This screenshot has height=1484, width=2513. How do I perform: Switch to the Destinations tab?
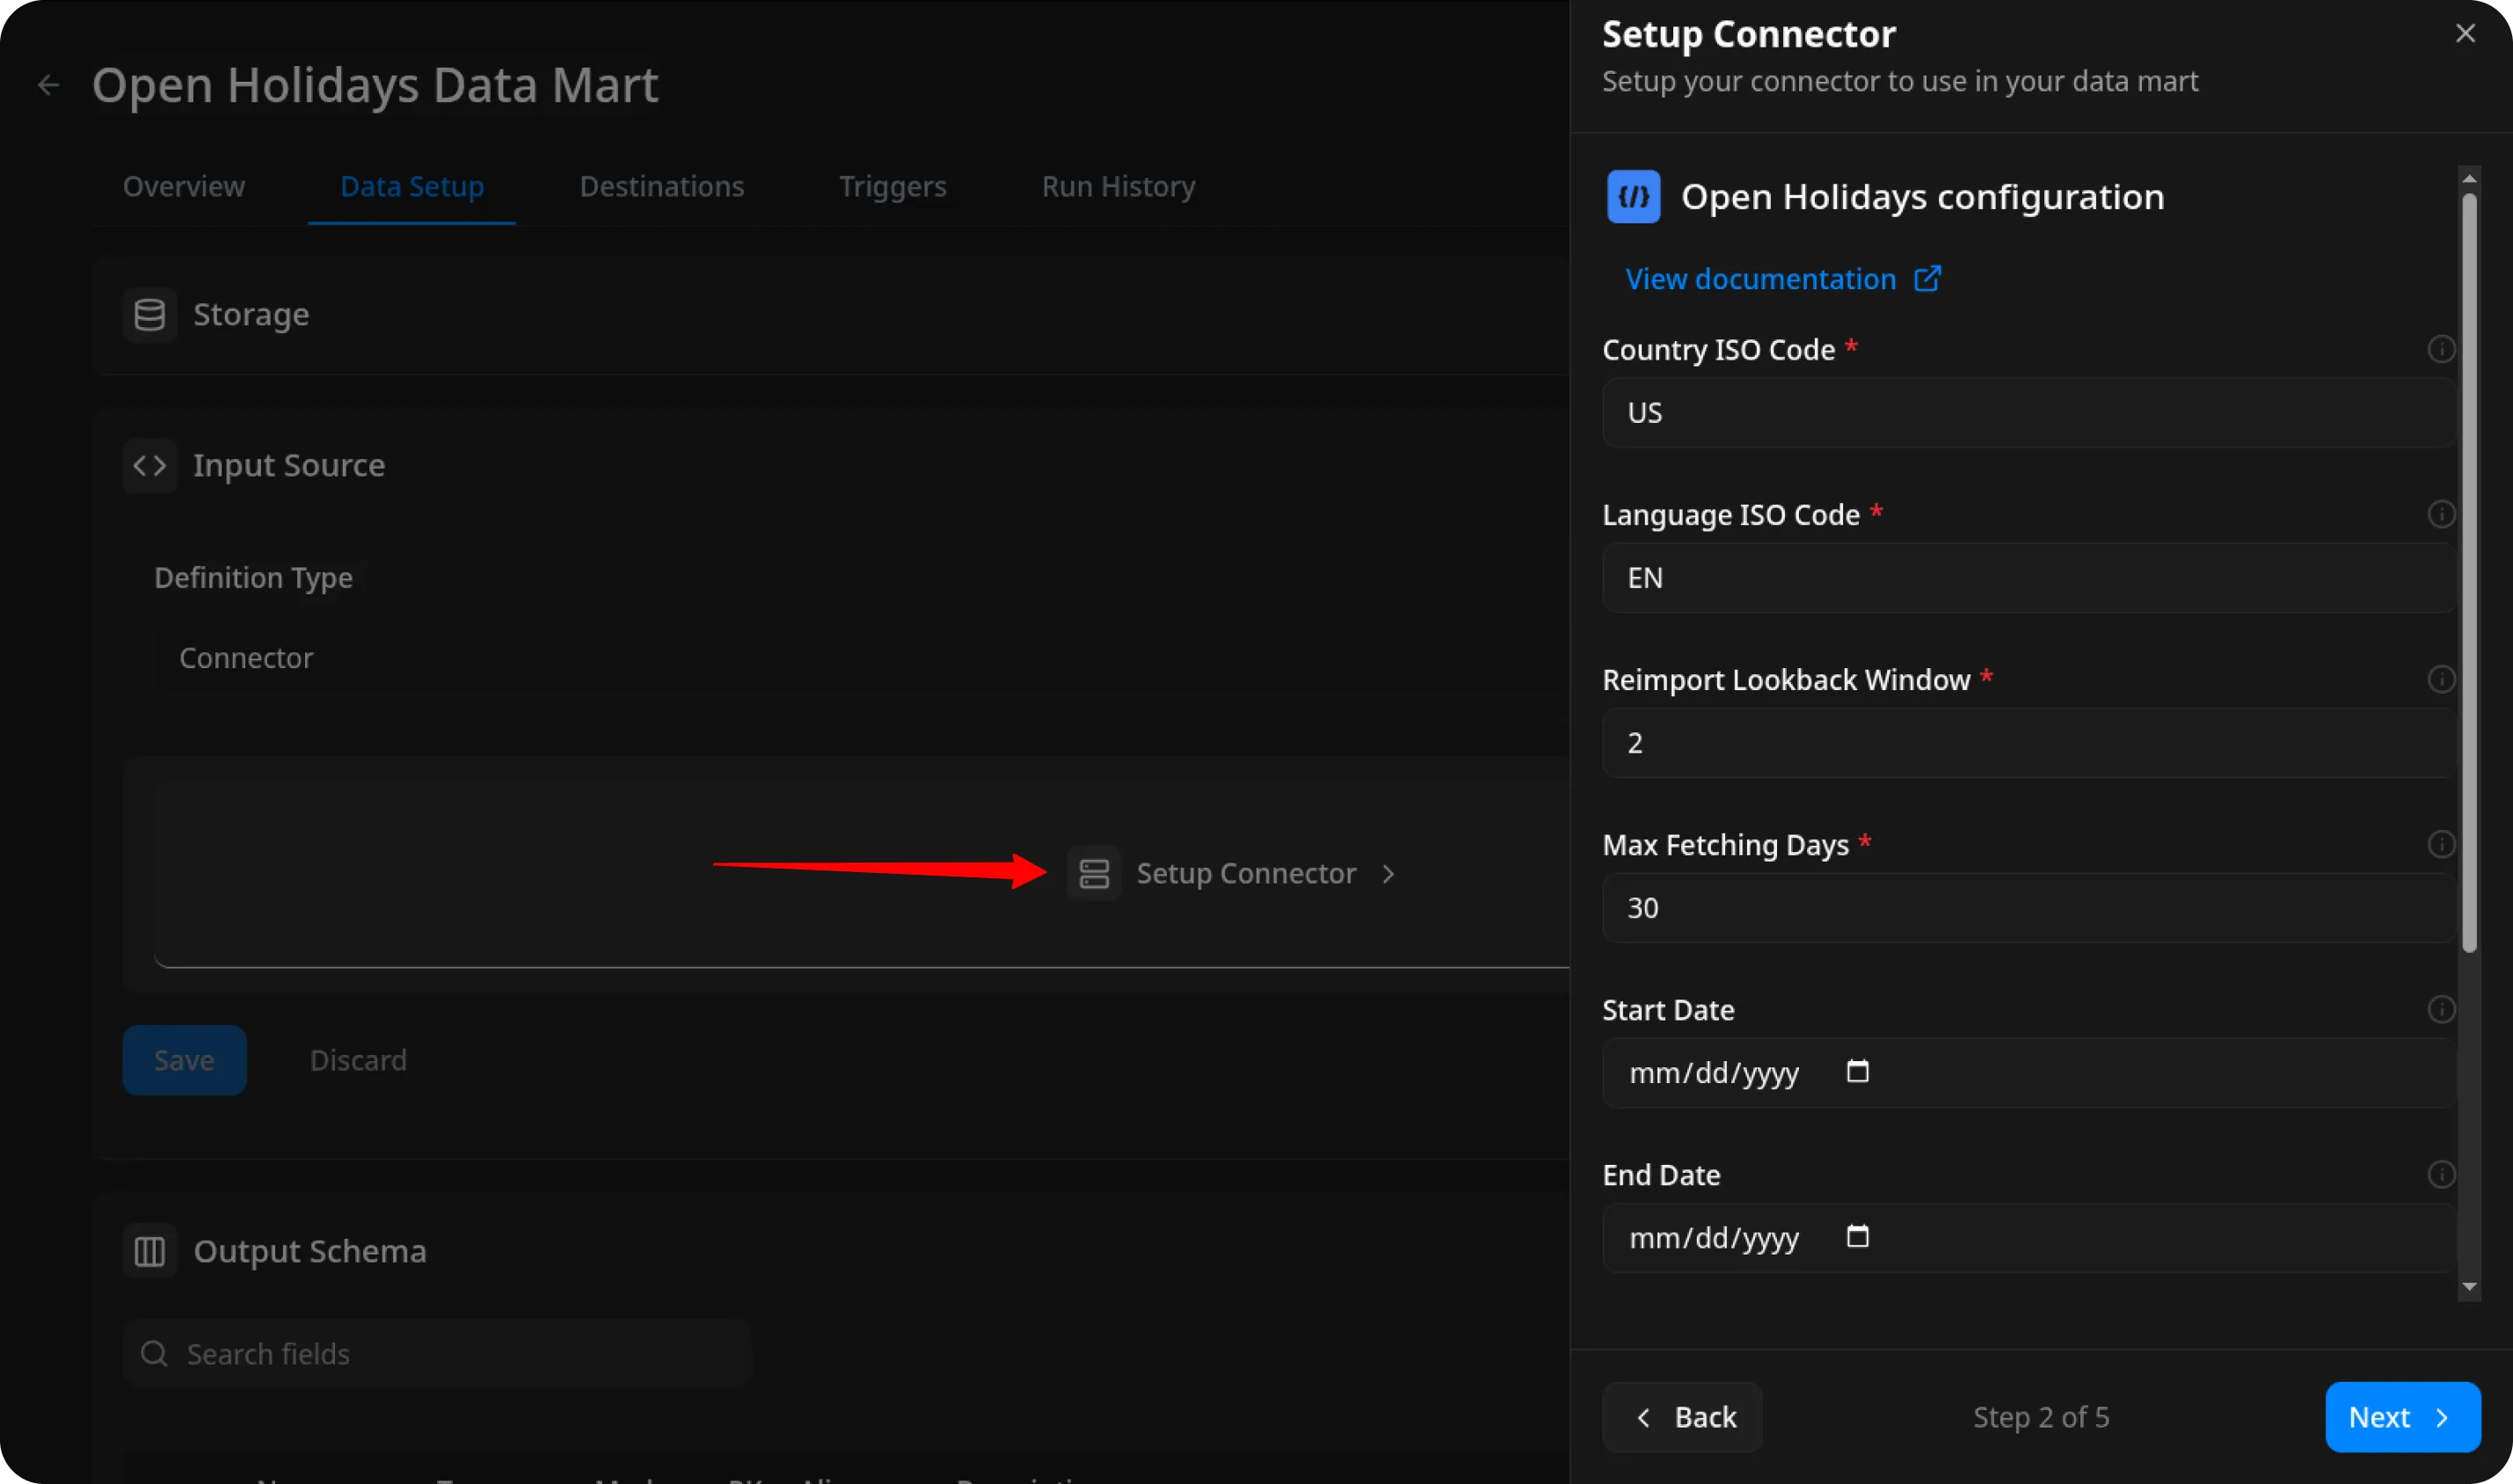[661, 186]
